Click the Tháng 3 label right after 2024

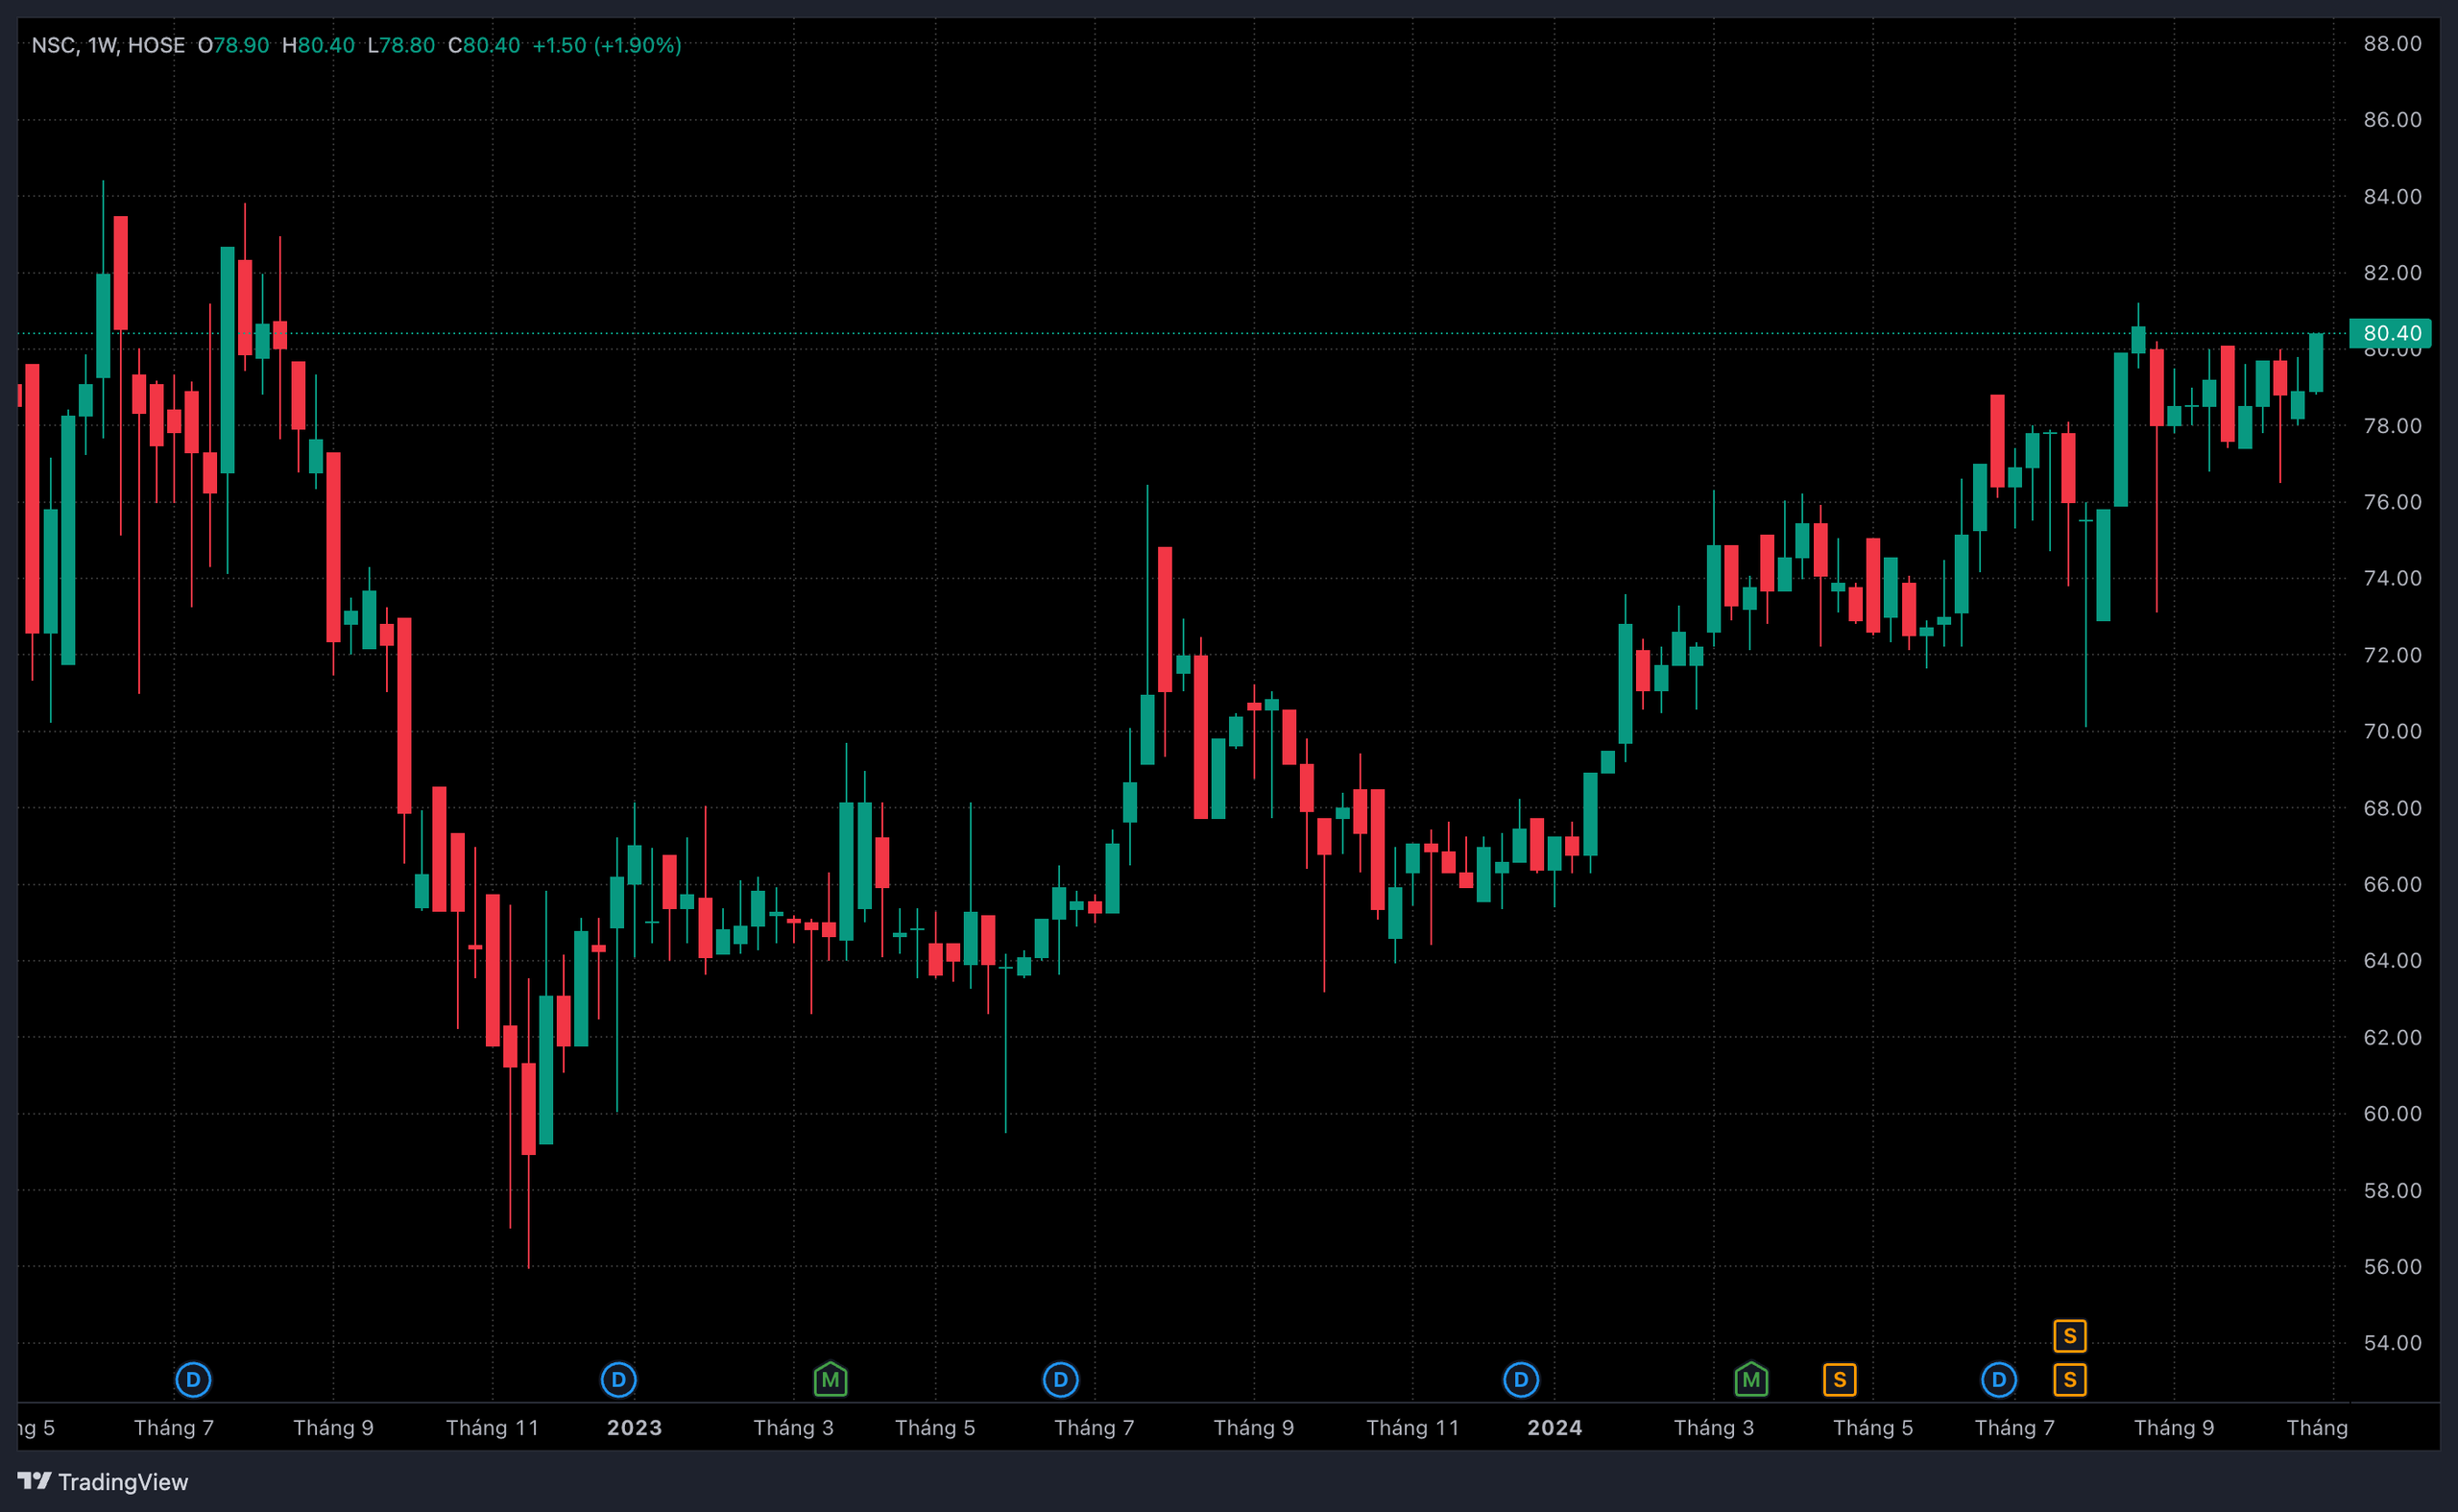pyautogui.click(x=1713, y=1427)
